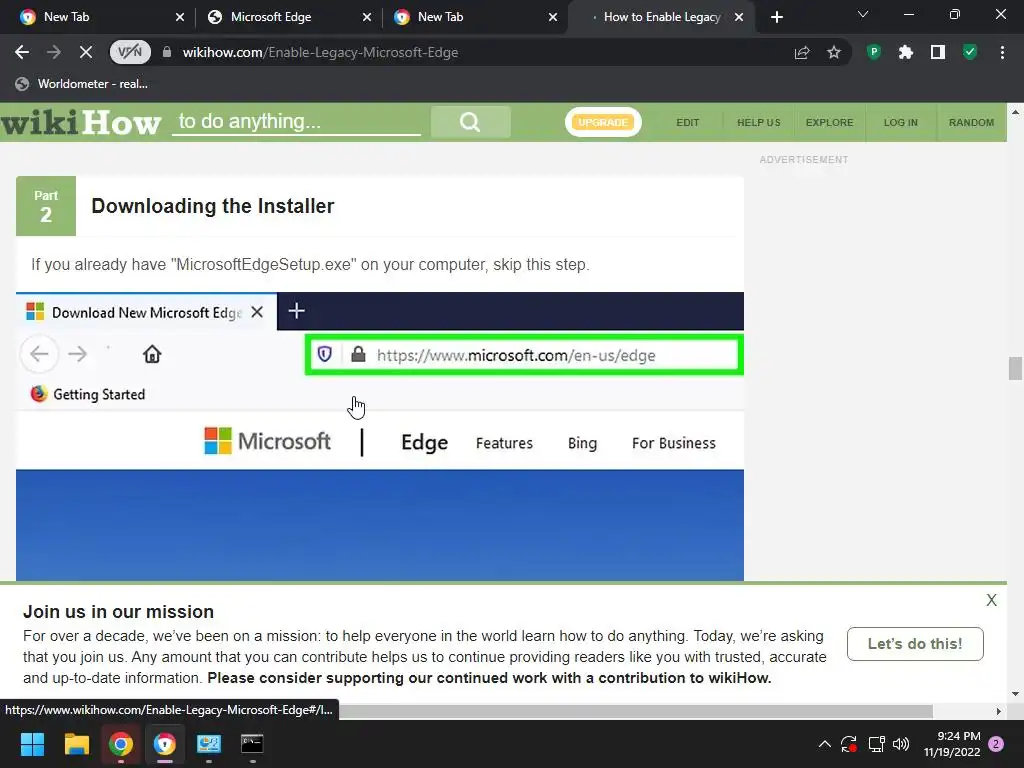The height and width of the screenshot is (768, 1024).
Task: Click the green checkmark shield extension
Action: [x=970, y=52]
